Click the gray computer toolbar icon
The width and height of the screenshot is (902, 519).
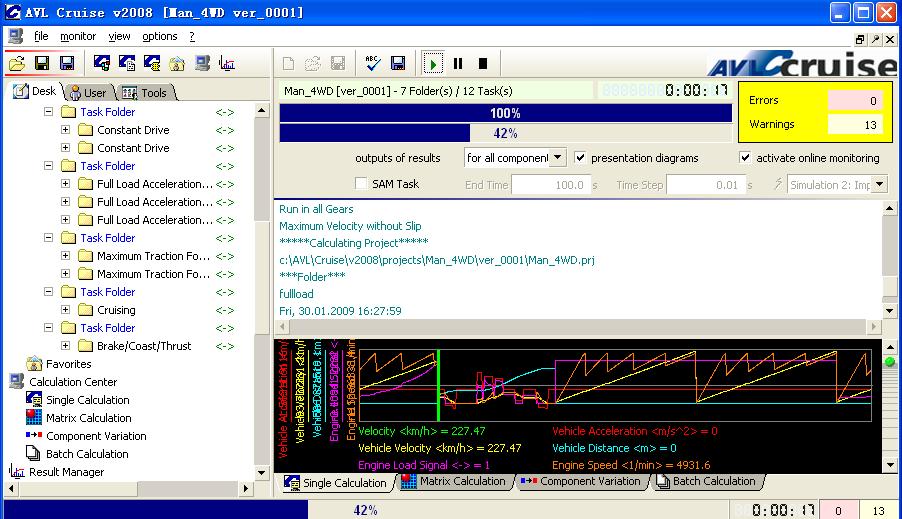pyautogui.click(x=202, y=63)
